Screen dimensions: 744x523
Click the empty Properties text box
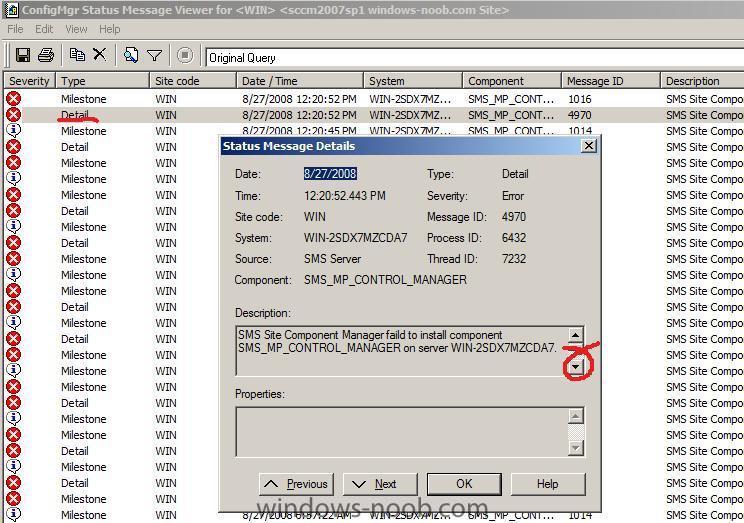tap(401, 432)
